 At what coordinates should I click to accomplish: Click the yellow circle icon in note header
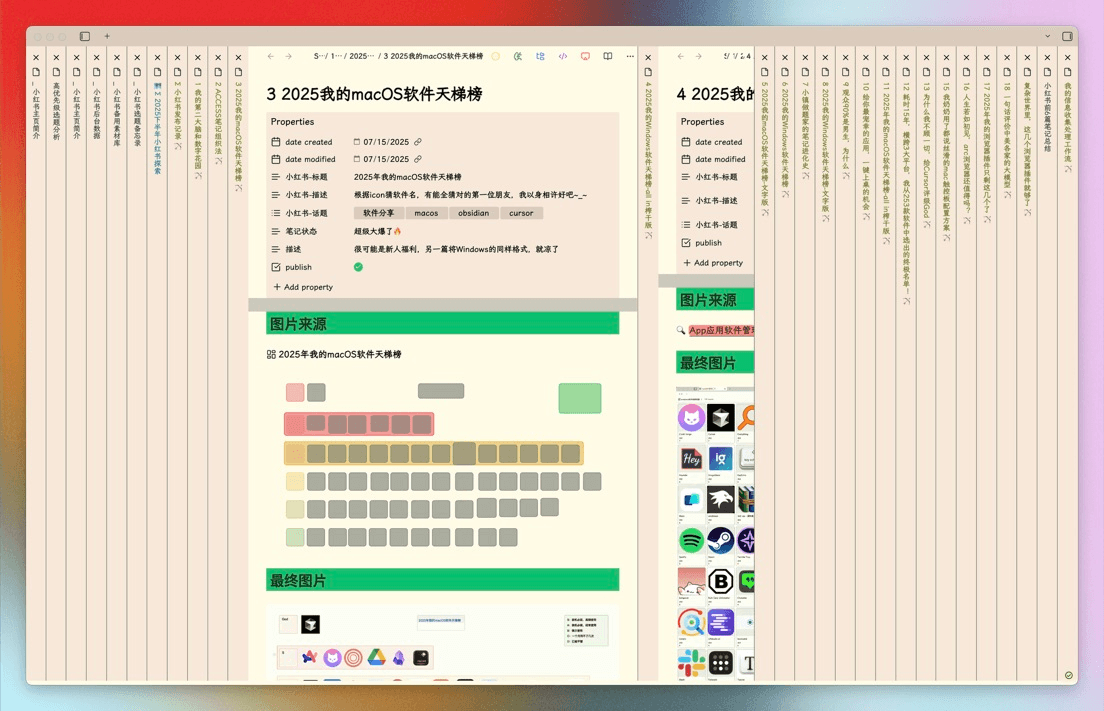495,57
